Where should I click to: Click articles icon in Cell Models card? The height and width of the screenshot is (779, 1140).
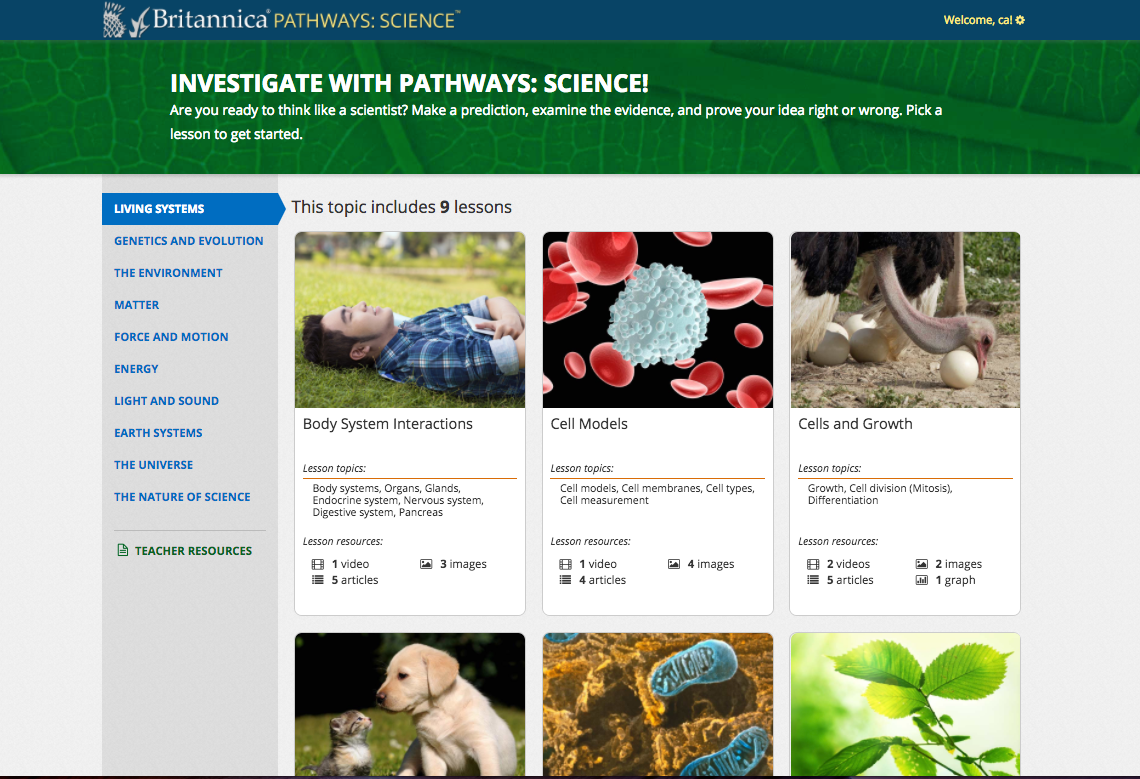click(565, 580)
